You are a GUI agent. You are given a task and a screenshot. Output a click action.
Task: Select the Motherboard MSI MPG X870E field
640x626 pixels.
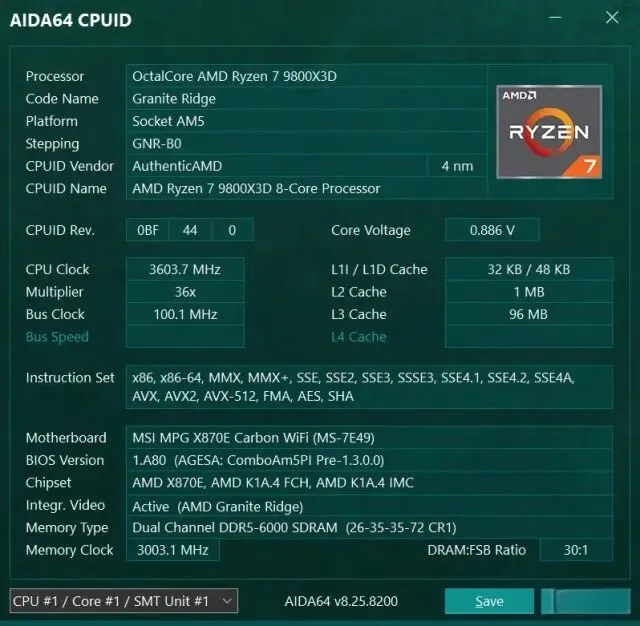click(x=369, y=437)
